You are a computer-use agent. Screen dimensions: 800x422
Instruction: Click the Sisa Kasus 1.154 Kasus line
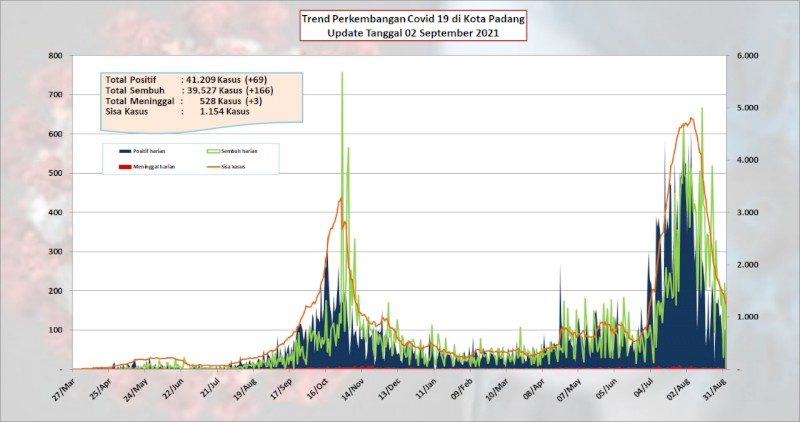[x=178, y=111]
